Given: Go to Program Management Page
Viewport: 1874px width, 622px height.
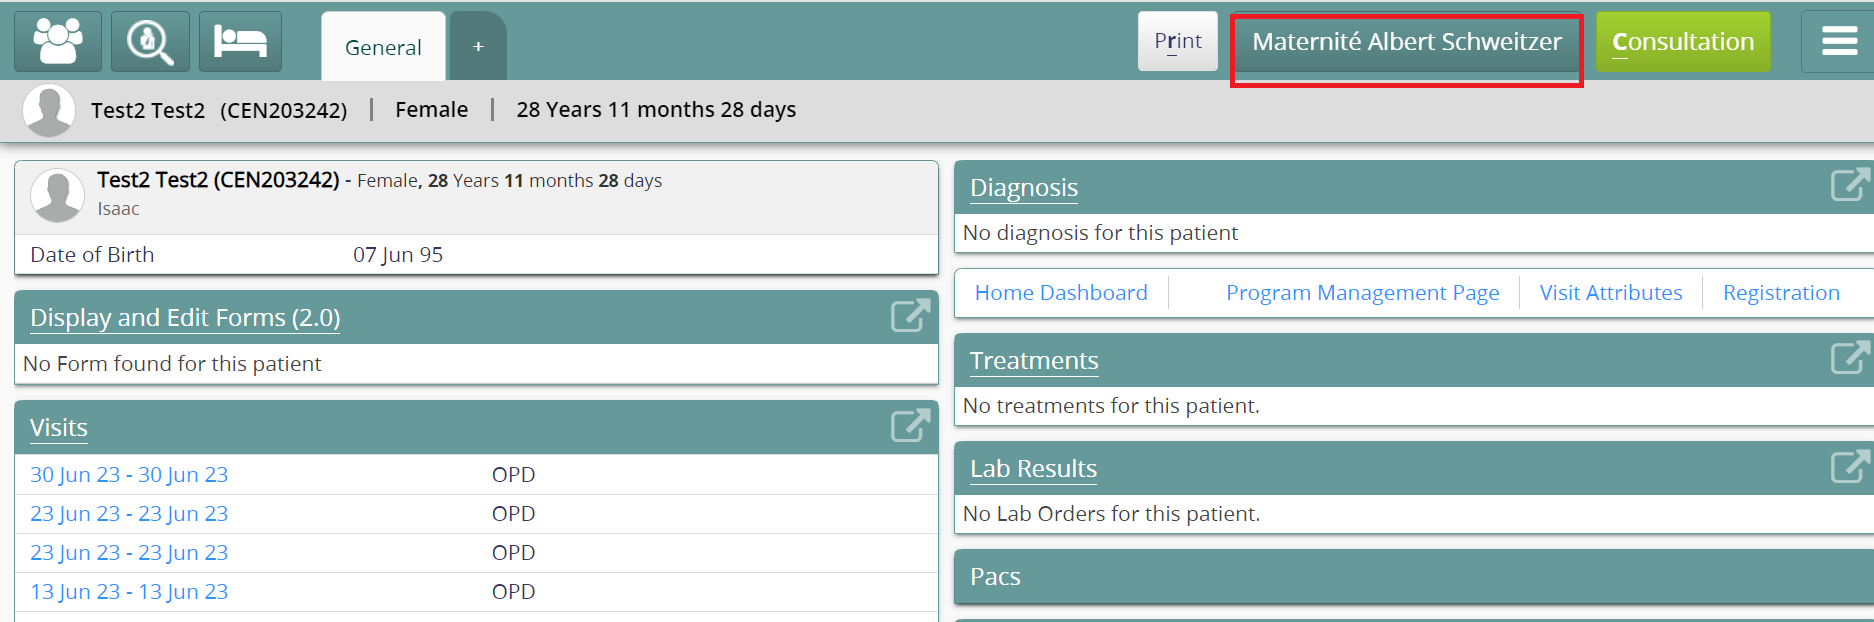Looking at the screenshot, I should [x=1362, y=293].
